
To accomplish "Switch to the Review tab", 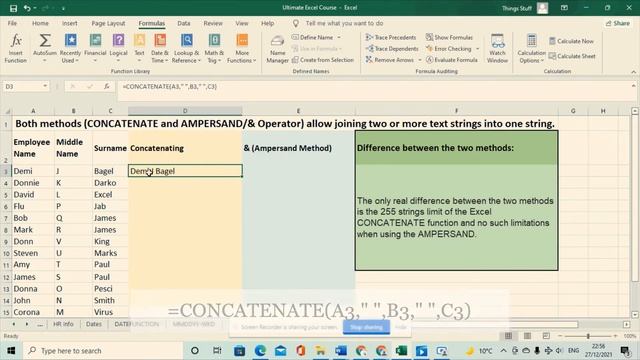I will point(213,23).
